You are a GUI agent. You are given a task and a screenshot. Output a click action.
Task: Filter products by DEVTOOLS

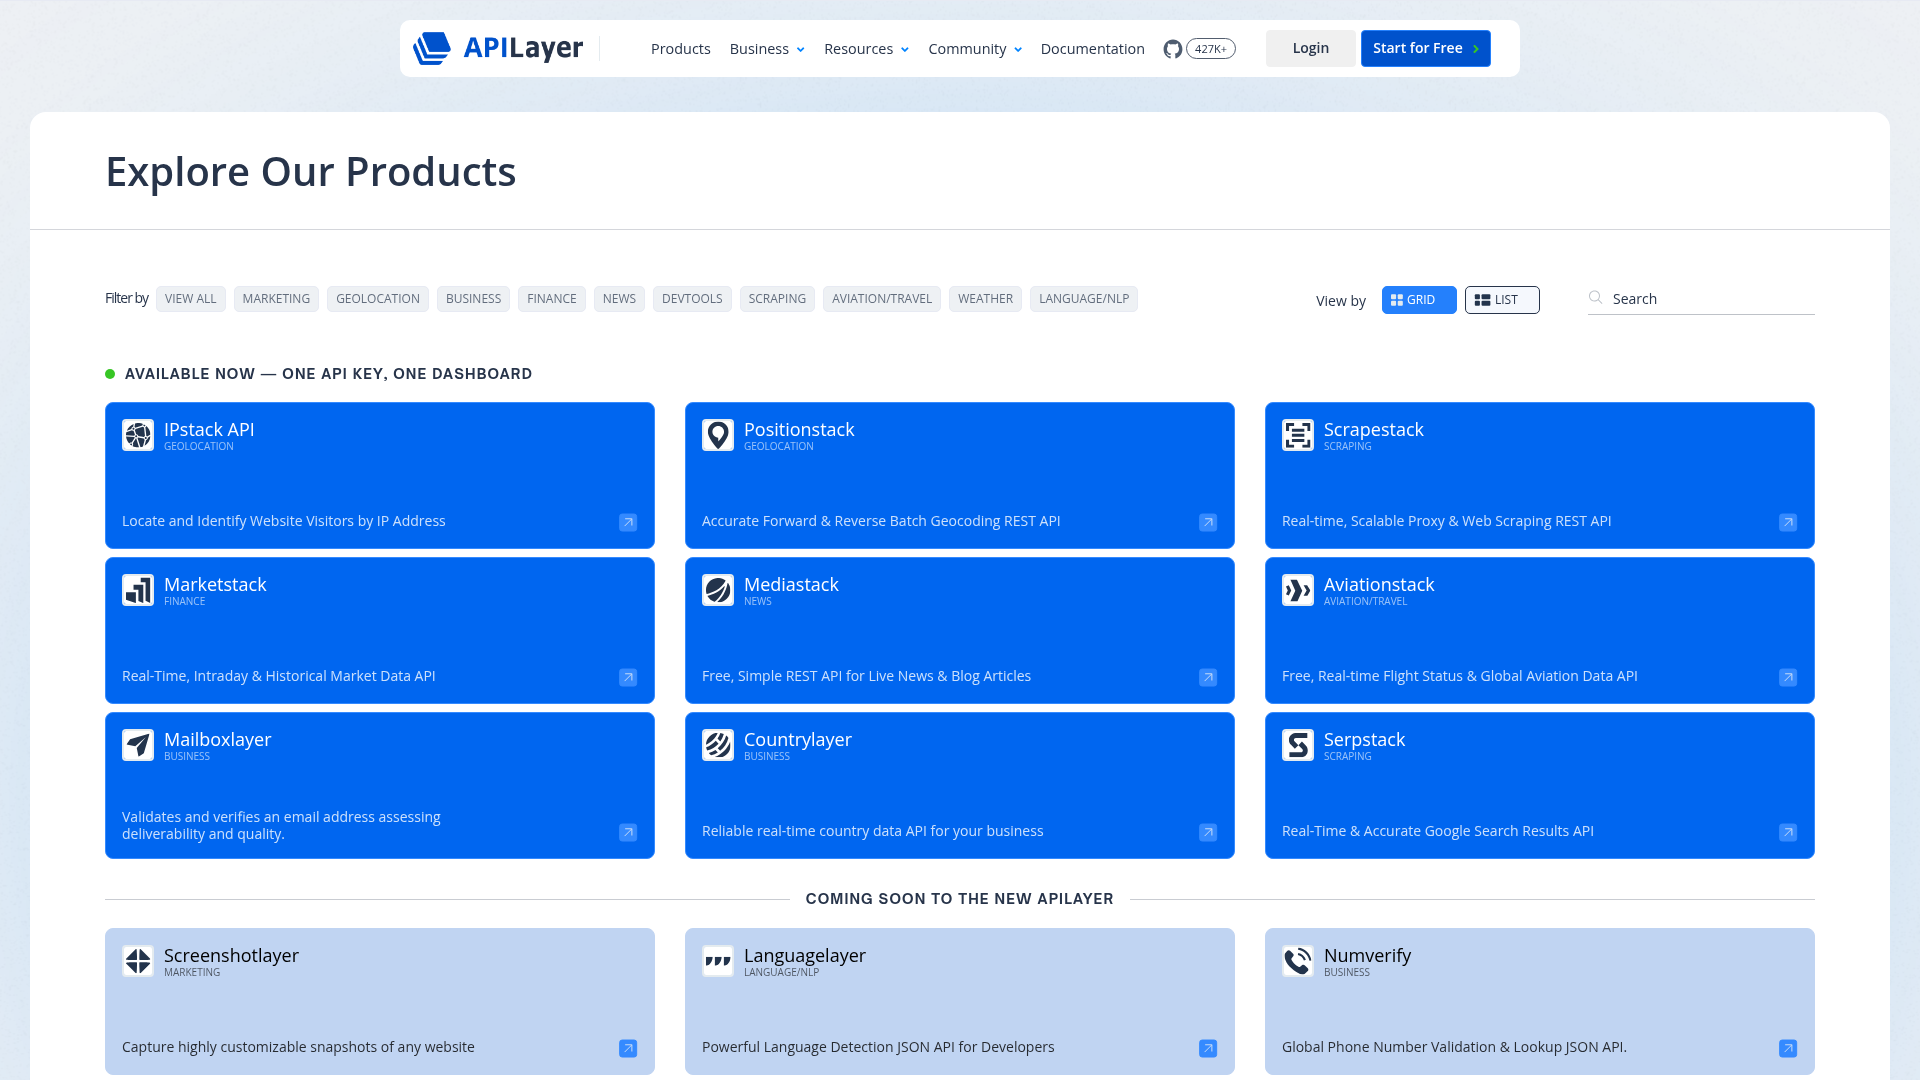point(692,299)
